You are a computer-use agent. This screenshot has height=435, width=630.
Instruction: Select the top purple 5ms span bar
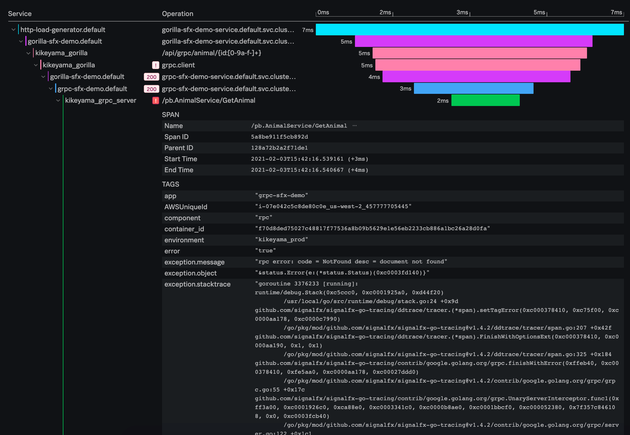pyautogui.click(x=474, y=41)
